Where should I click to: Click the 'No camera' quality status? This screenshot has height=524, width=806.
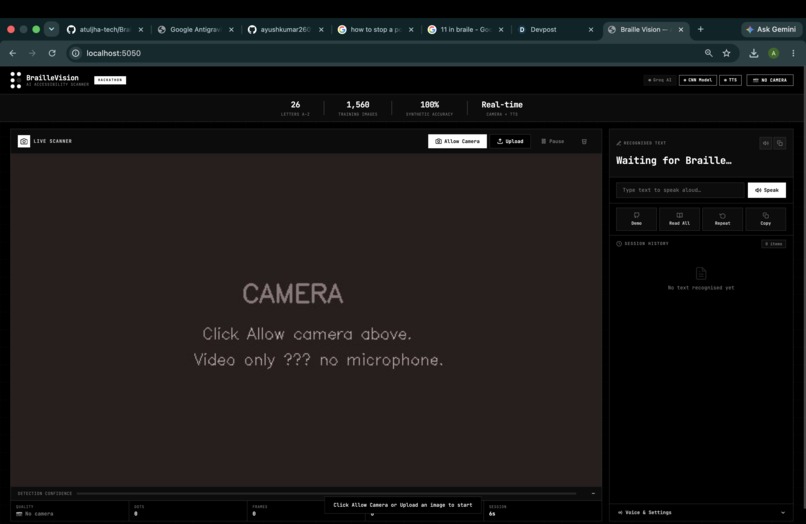click(35, 514)
